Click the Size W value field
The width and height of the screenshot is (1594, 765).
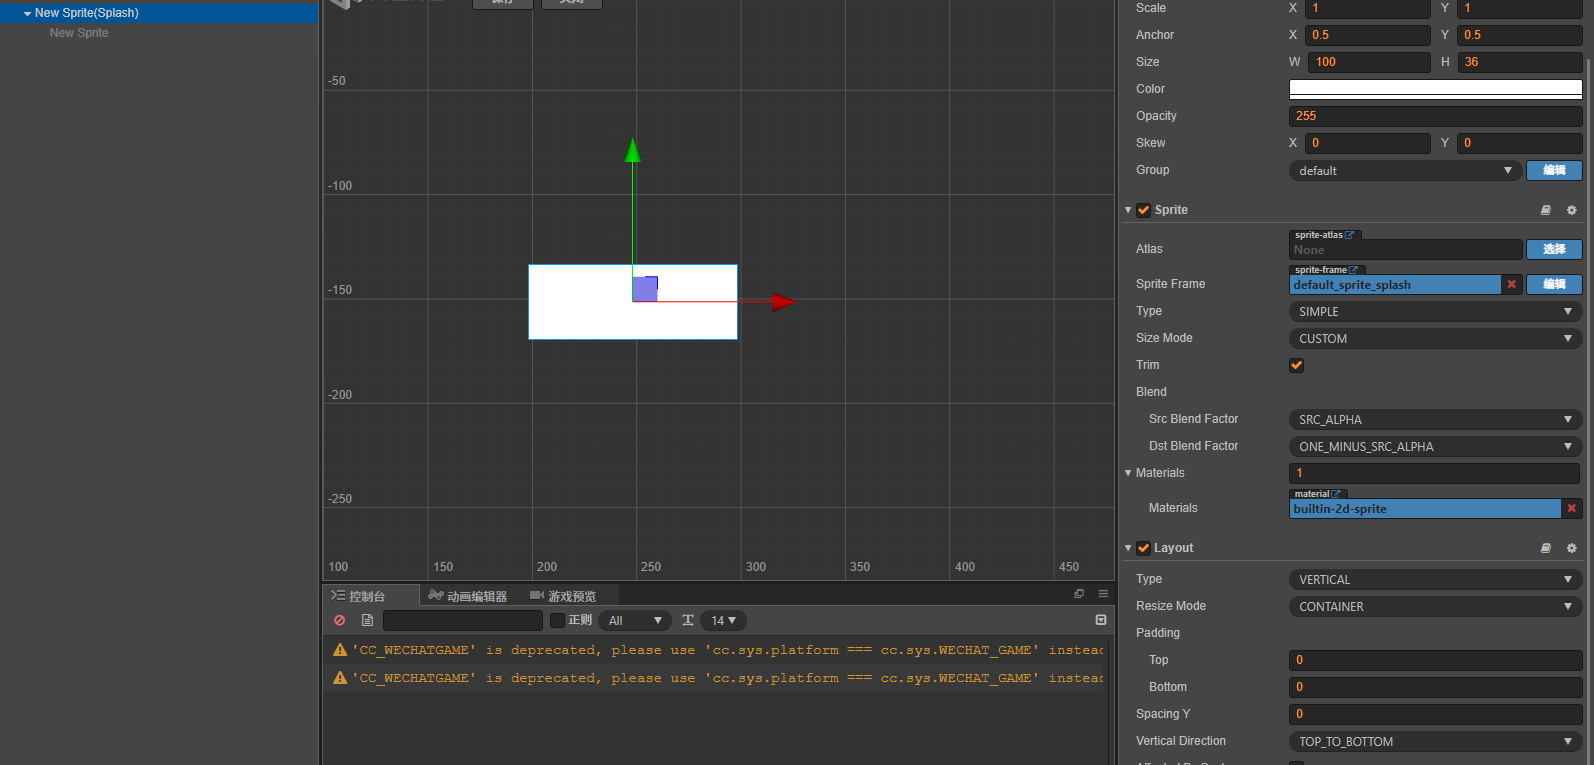pos(1369,62)
